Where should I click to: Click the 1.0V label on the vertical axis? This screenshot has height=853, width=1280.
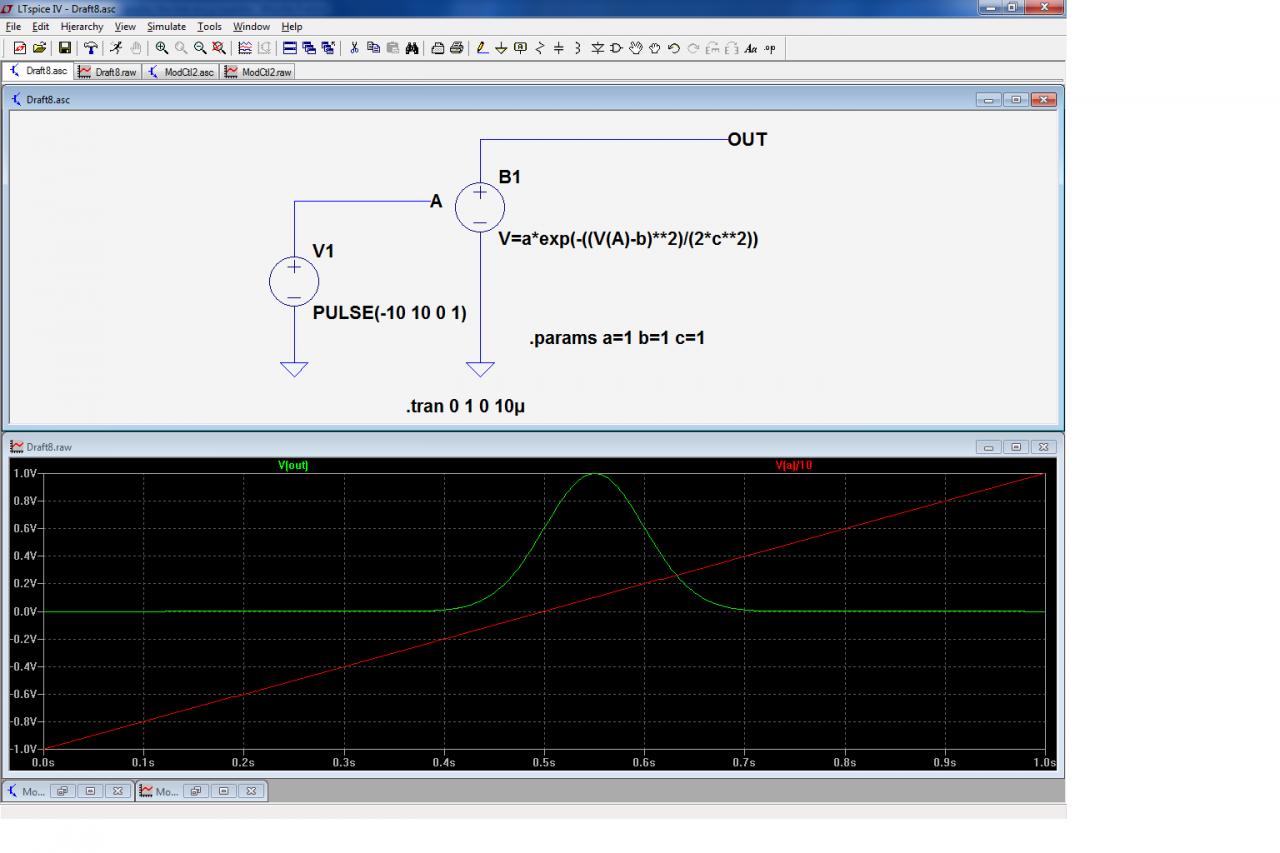coord(24,473)
